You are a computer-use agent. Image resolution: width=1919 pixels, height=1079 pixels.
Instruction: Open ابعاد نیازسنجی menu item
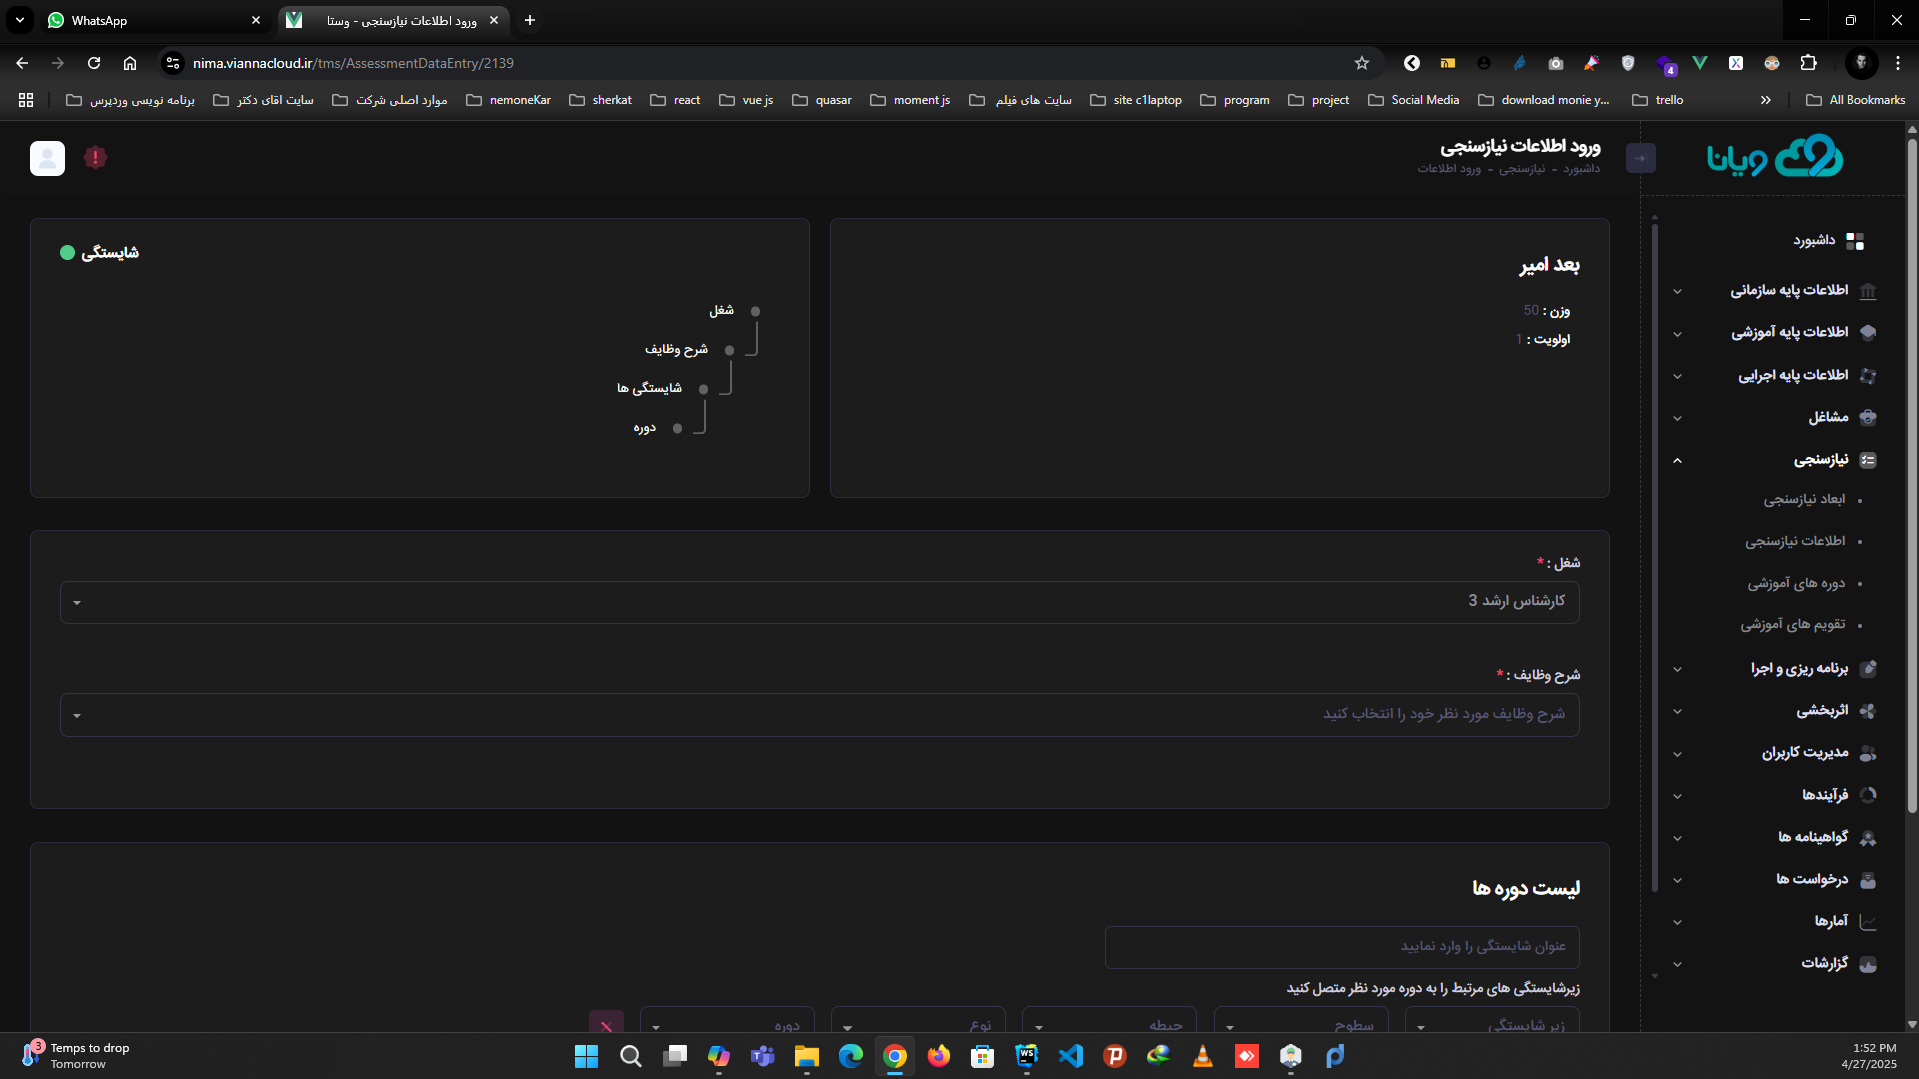tap(1803, 499)
